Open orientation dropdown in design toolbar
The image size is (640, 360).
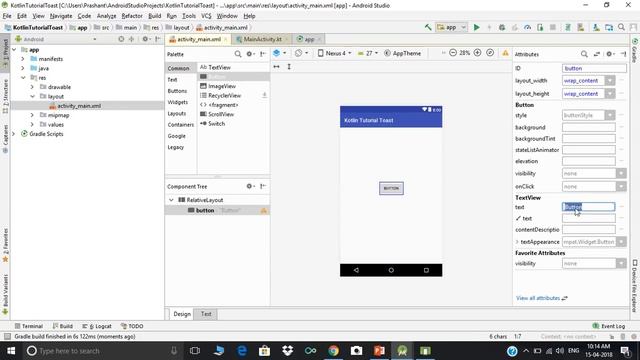[x=302, y=53]
